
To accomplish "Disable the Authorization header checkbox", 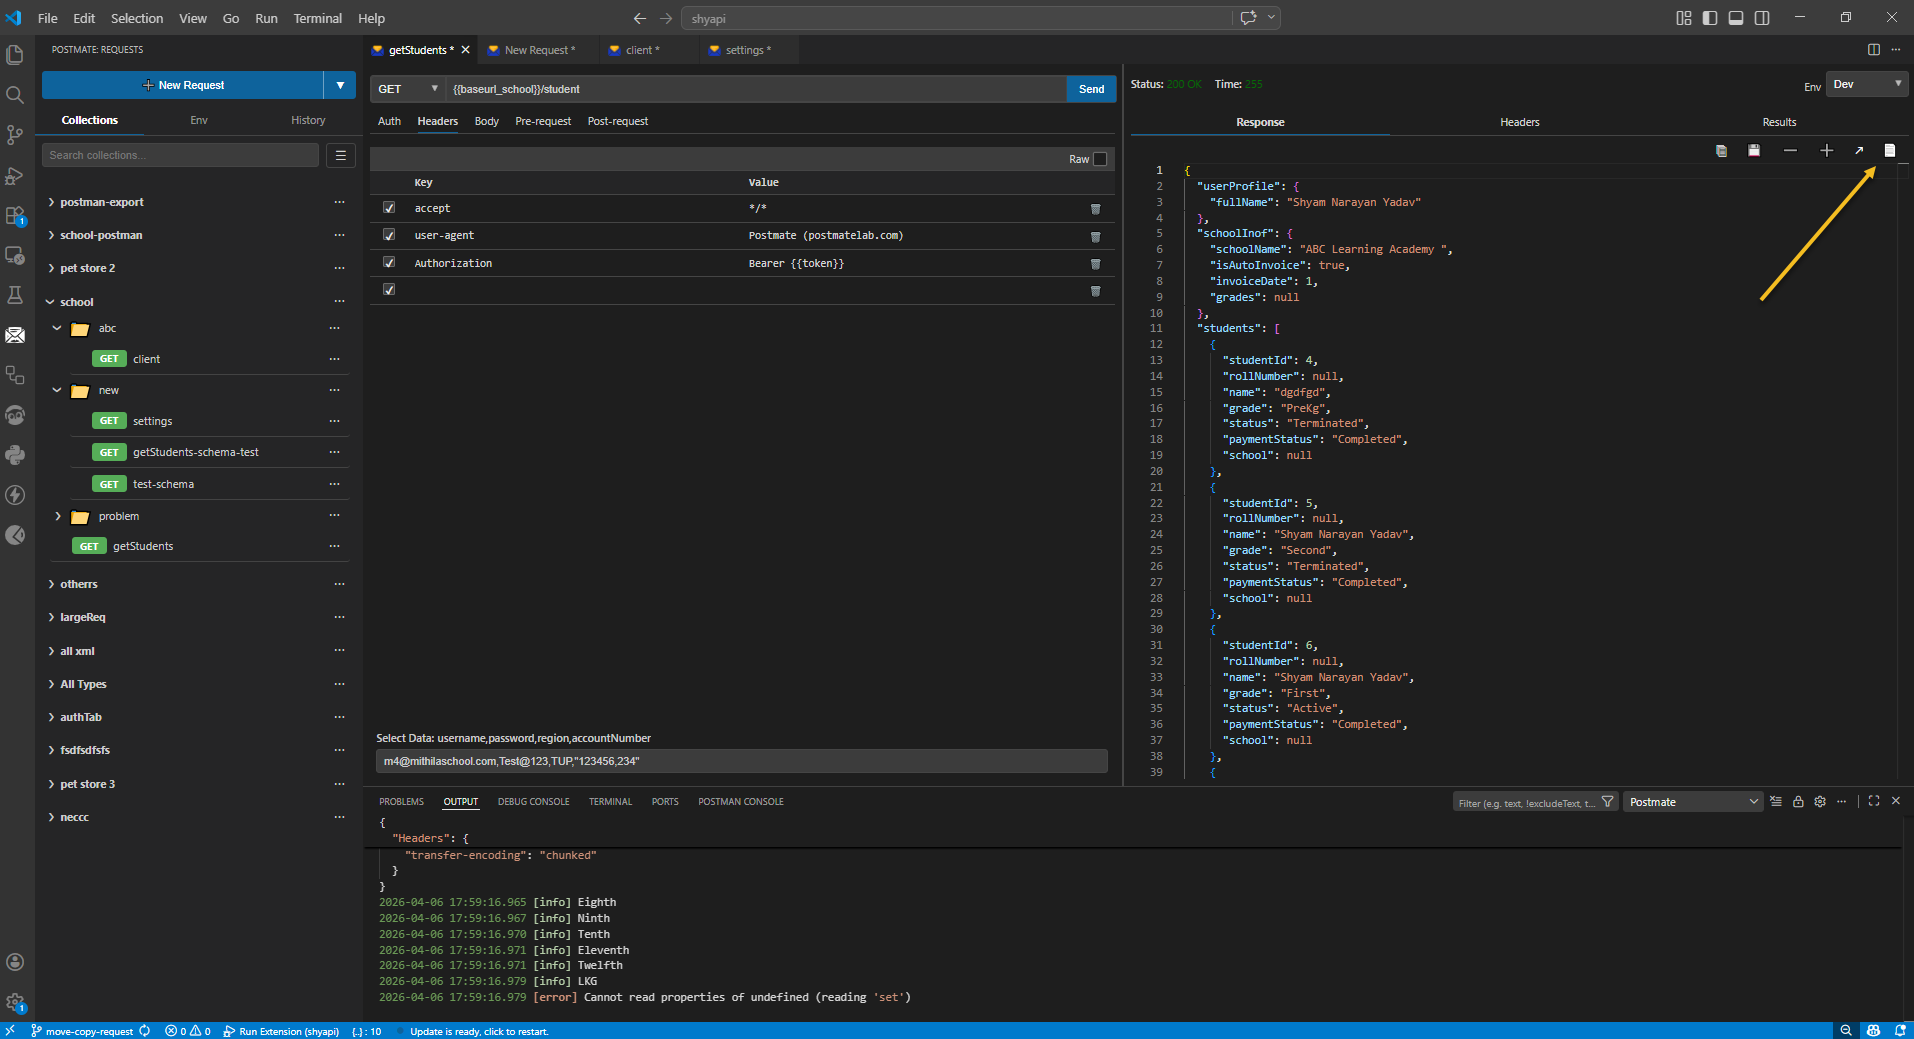I will point(389,262).
